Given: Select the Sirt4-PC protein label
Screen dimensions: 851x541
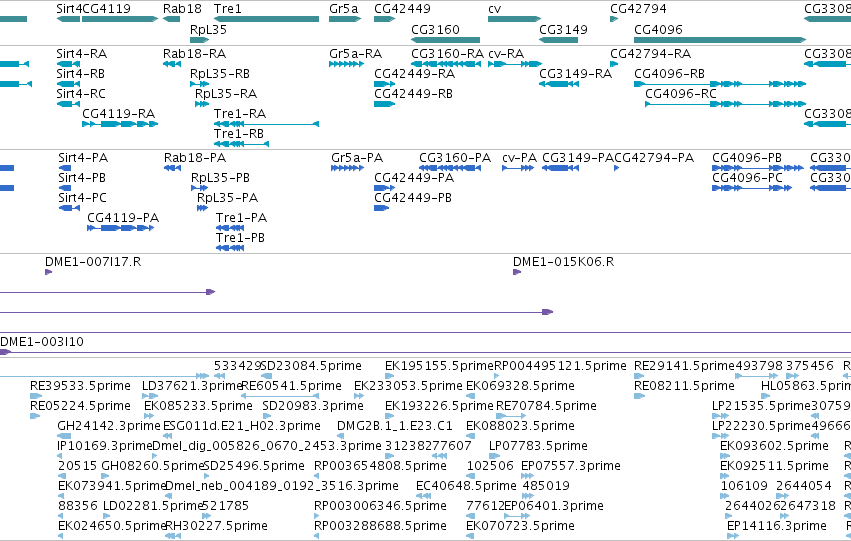Looking at the screenshot, I should tap(82, 198).
